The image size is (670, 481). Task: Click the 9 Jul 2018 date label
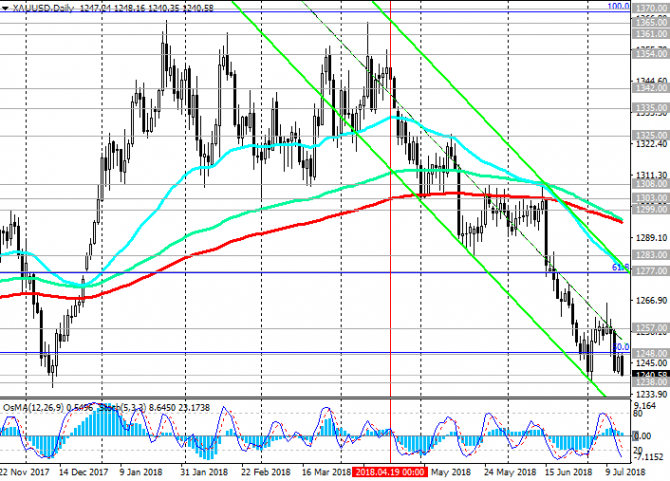click(x=624, y=472)
